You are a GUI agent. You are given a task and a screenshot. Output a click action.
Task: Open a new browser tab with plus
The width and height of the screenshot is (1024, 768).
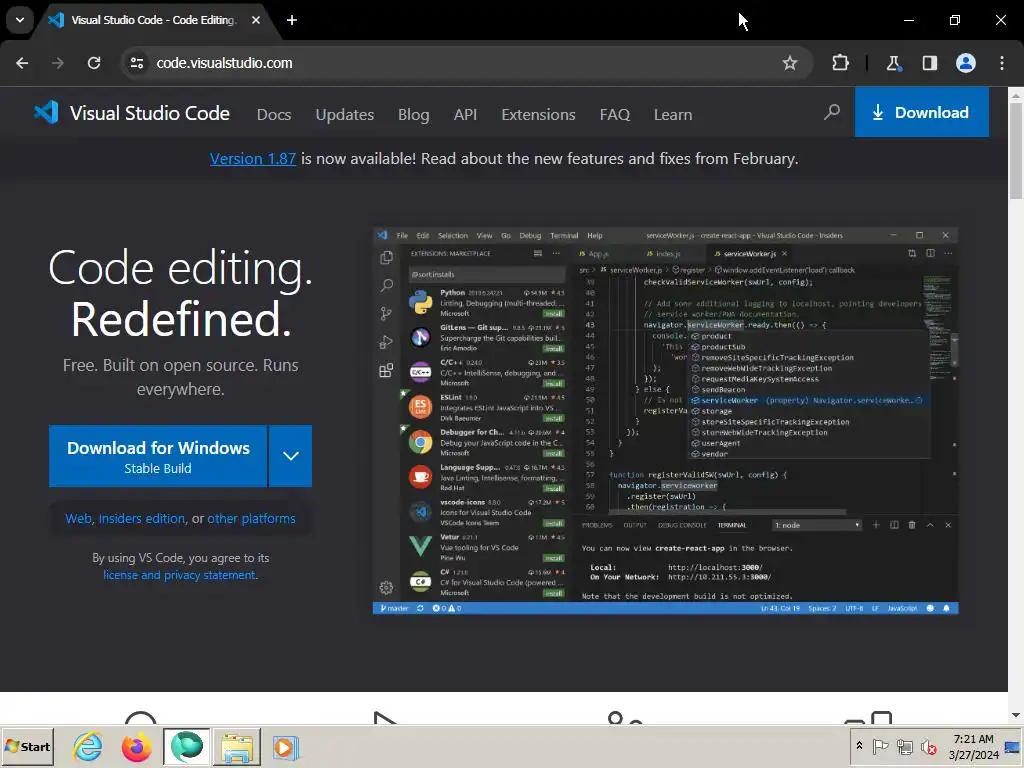coord(292,20)
